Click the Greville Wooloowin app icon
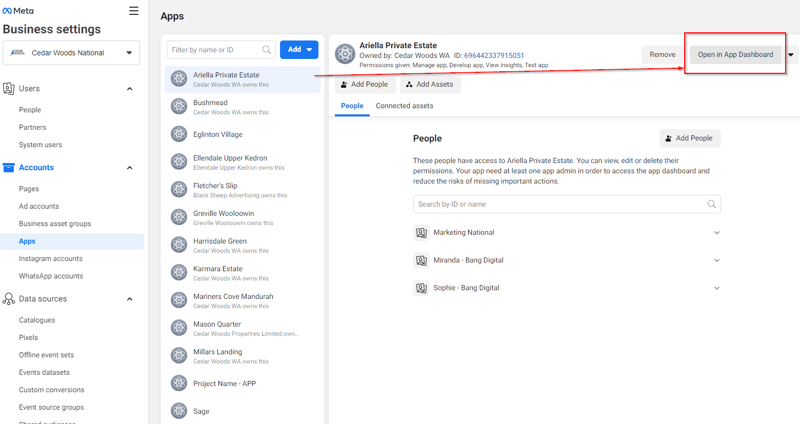This screenshot has width=800, height=424. tap(179, 217)
